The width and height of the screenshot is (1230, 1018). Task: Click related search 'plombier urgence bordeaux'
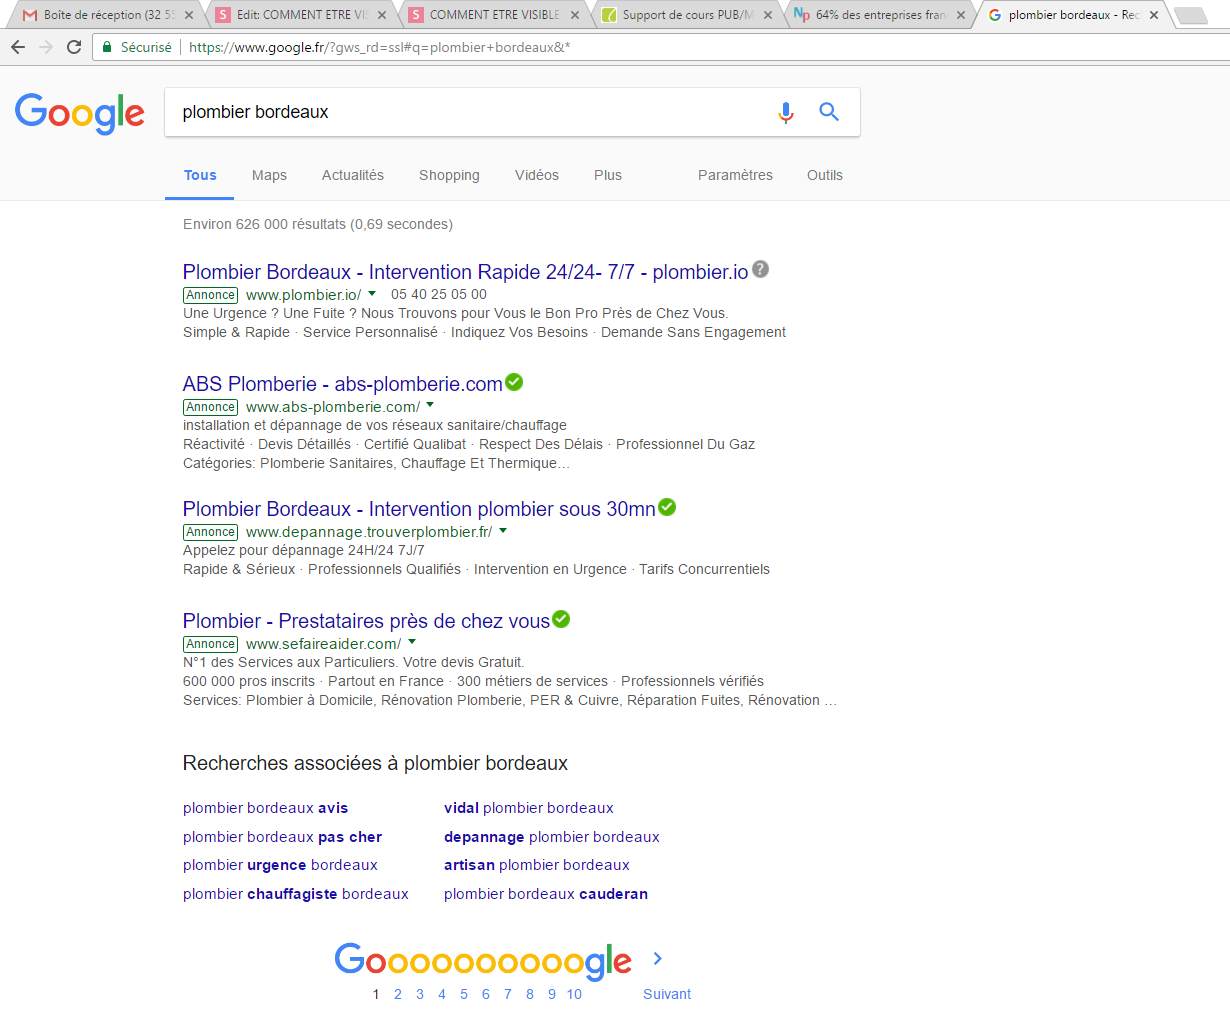coord(280,865)
